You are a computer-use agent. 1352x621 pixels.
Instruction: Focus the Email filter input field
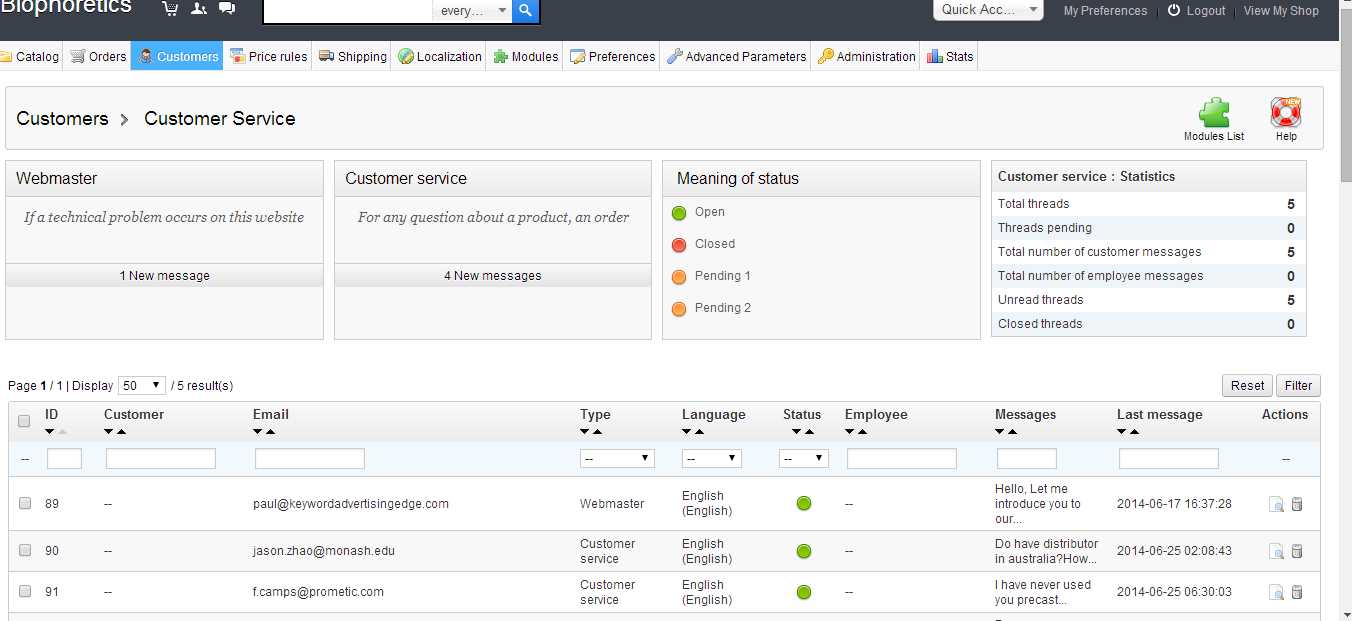(310, 458)
